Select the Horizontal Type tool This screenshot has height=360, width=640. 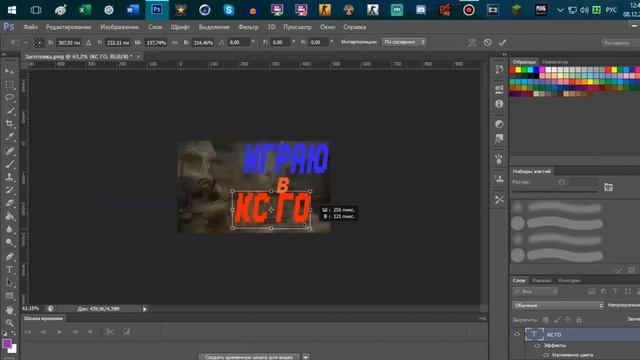click(9, 270)
